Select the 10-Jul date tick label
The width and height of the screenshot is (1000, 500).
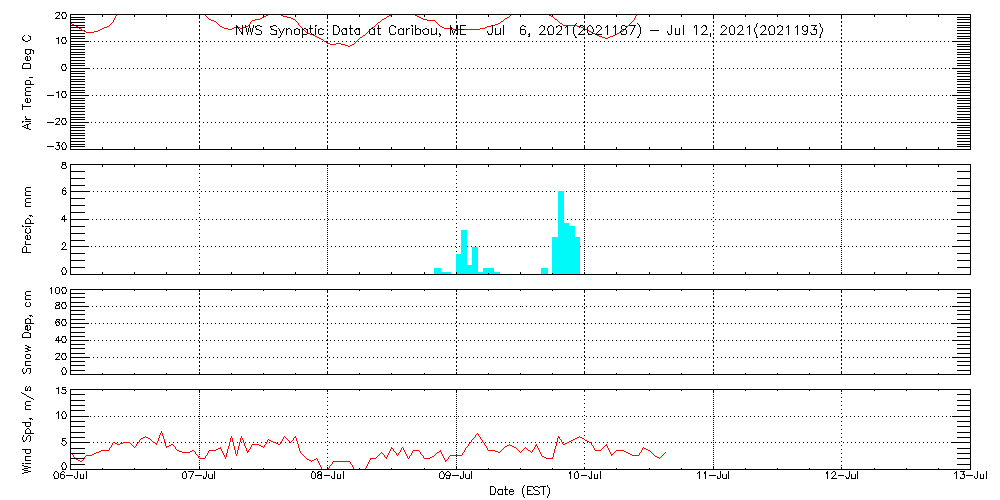[x=585, y=477]
